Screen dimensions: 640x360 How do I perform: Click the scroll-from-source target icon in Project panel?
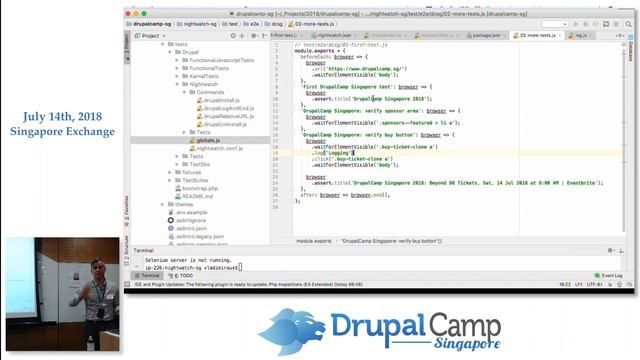pos(233,36)
